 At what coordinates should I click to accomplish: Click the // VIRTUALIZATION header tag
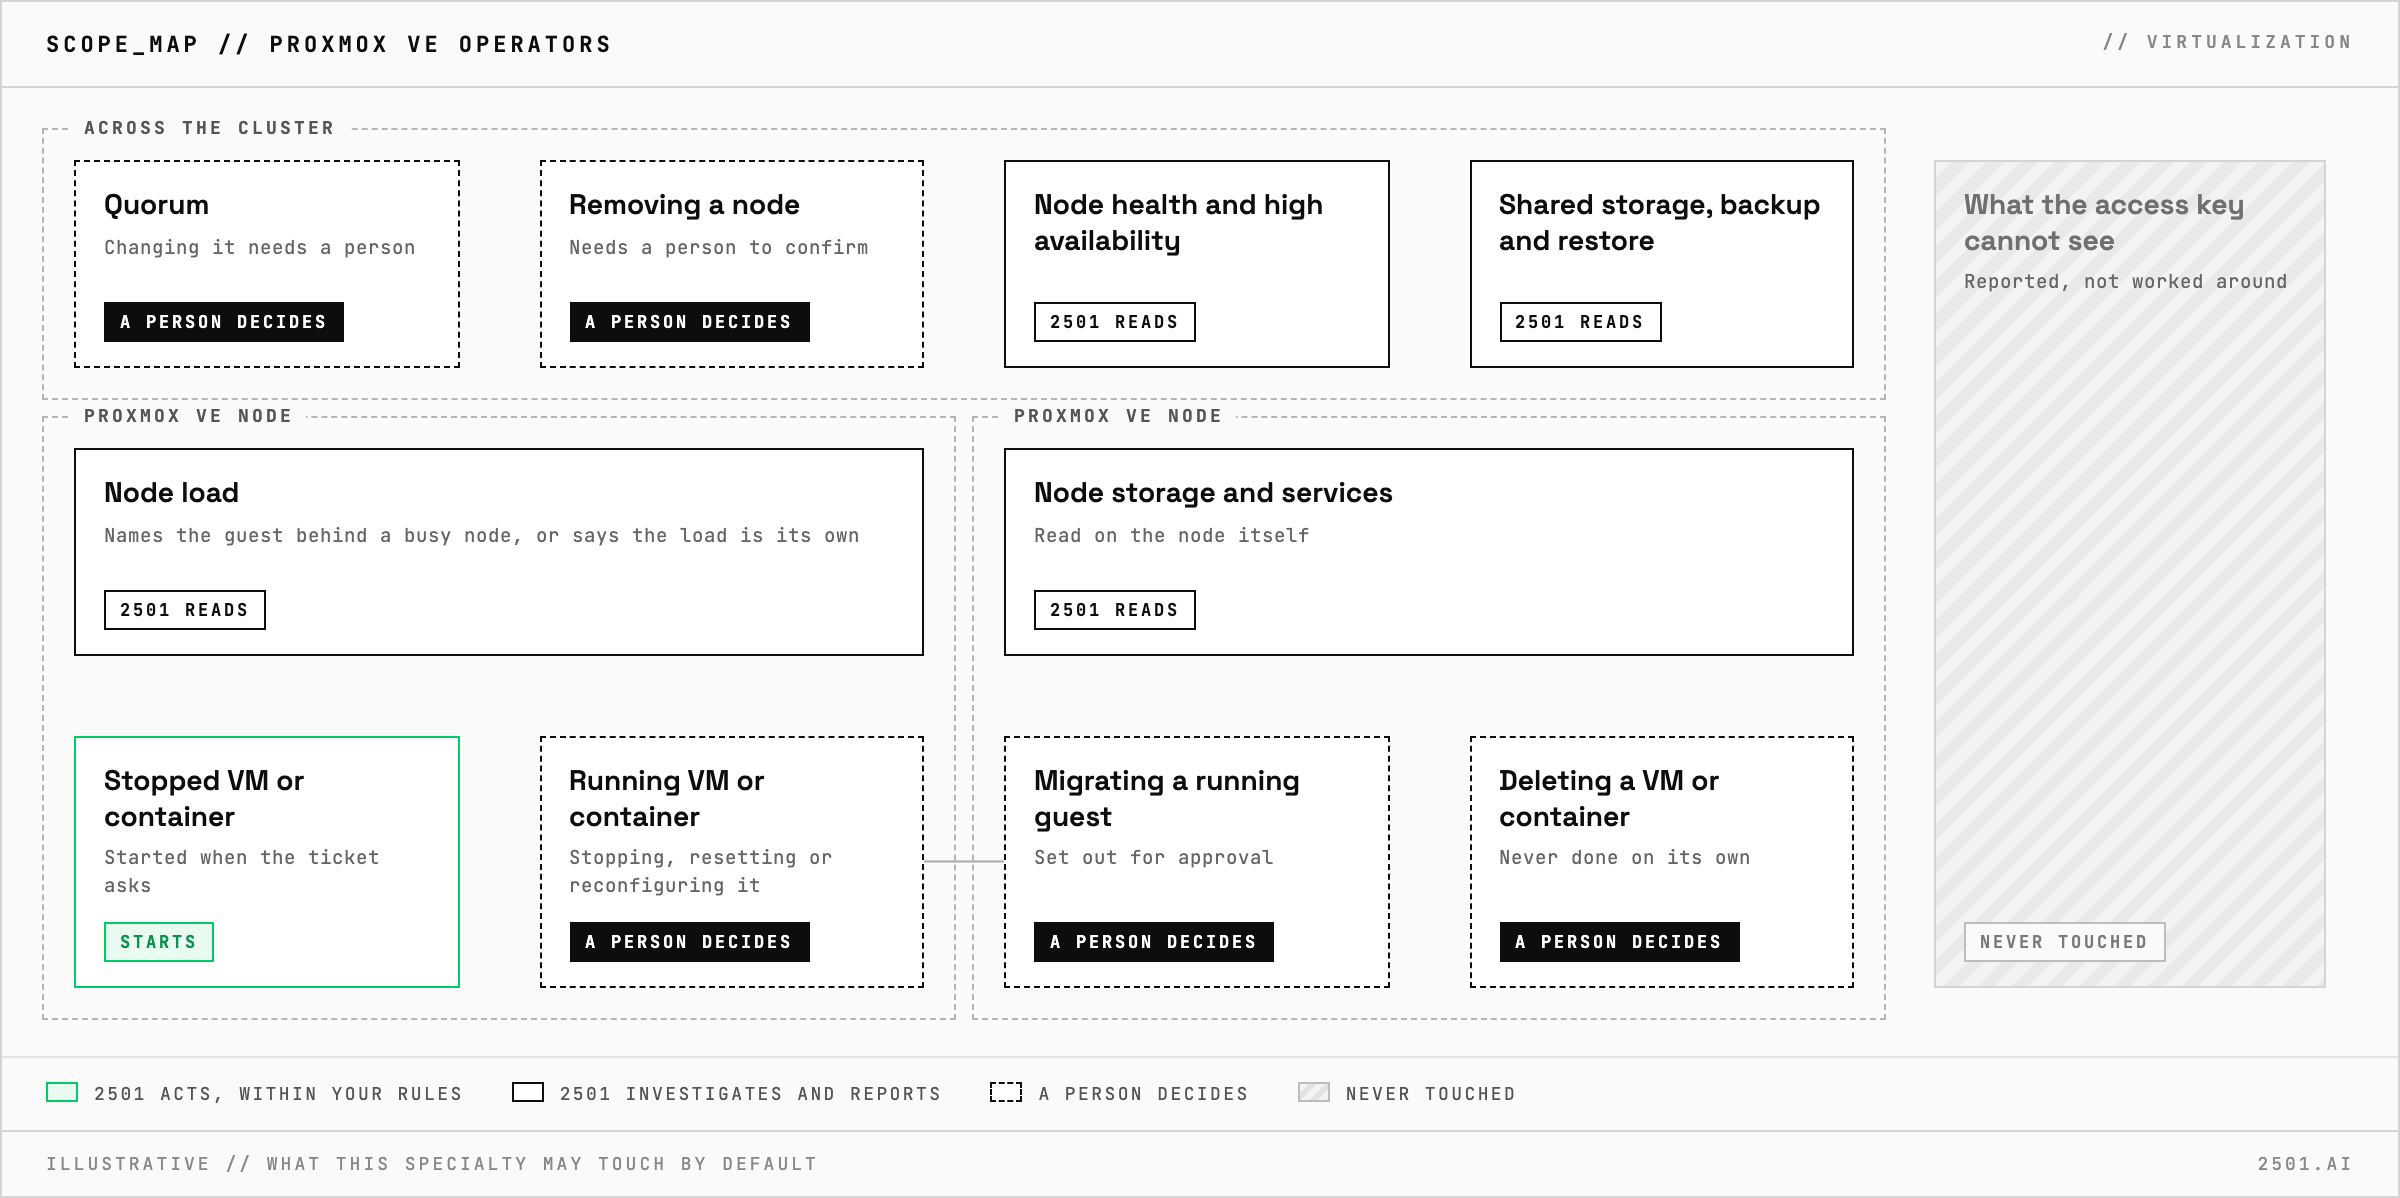click(x=2227, y=42)
